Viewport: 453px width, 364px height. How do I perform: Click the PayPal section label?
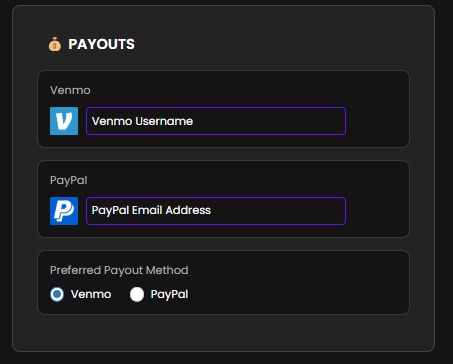click(x=69, y=180)
